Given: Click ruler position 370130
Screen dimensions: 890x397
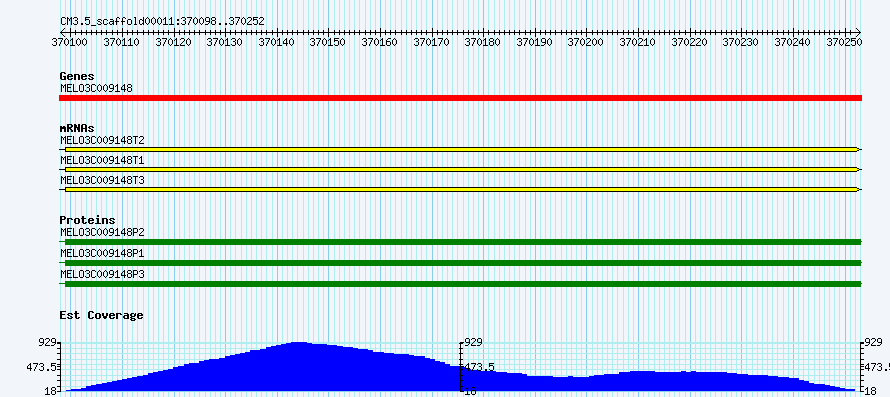Looking at the screenshot, I should (225, 42).
